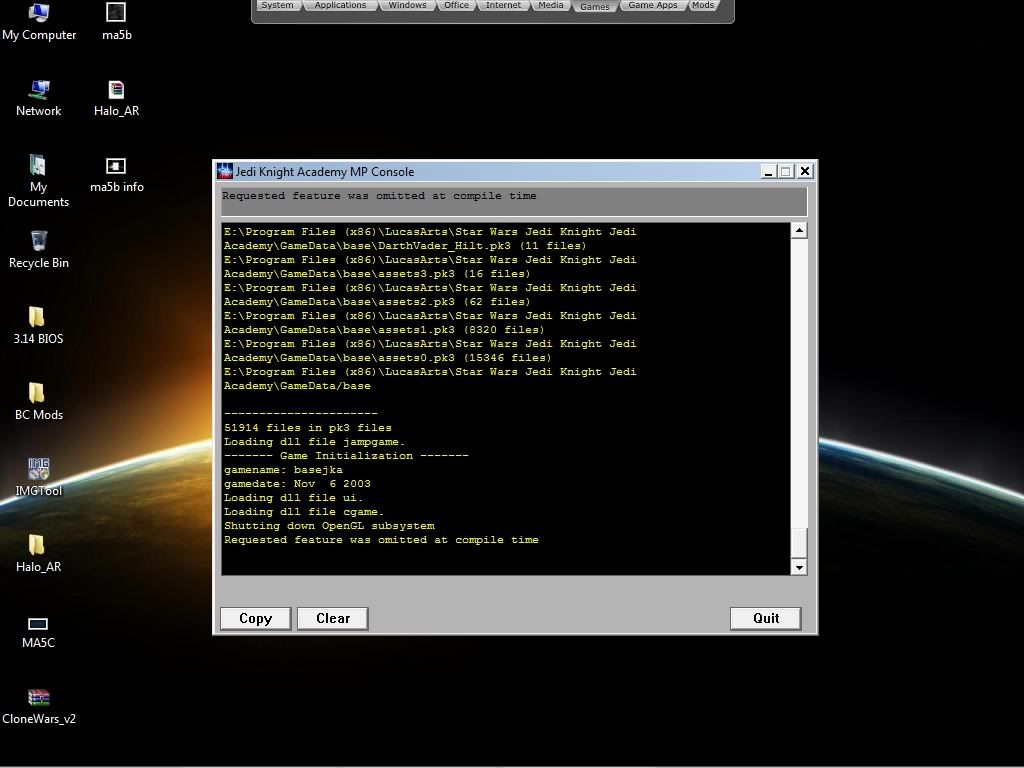The image size is (1024, 768).
Task: Select the Games tab
Action: click(595, 6)
